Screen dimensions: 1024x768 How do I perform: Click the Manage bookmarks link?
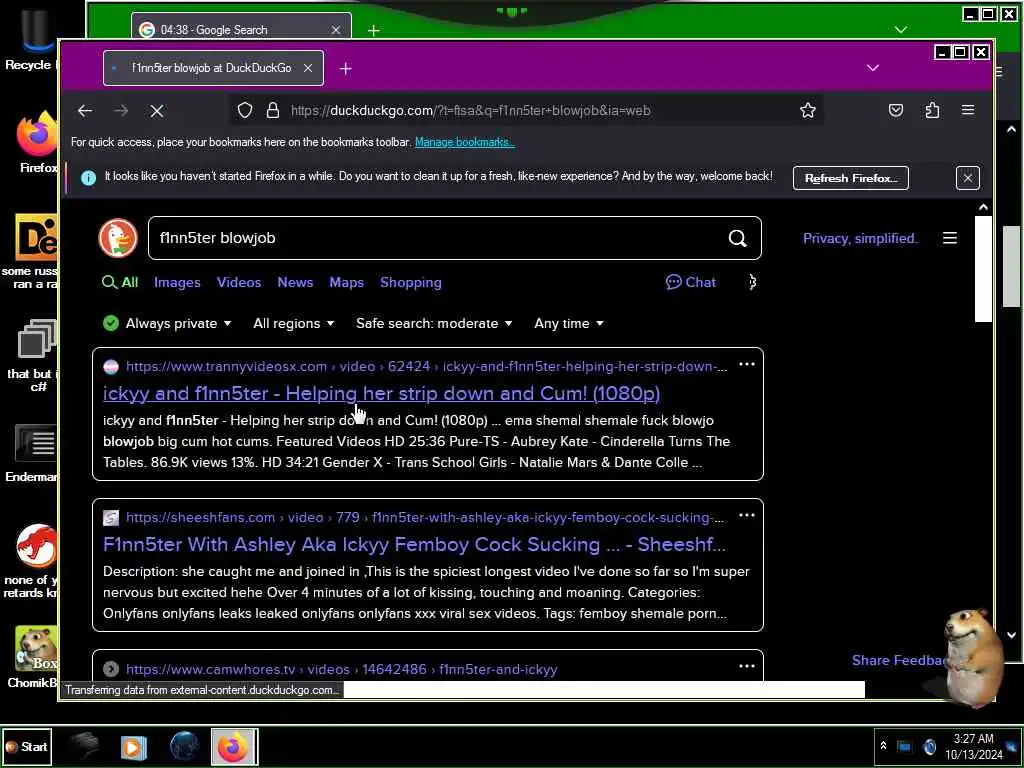464,142
